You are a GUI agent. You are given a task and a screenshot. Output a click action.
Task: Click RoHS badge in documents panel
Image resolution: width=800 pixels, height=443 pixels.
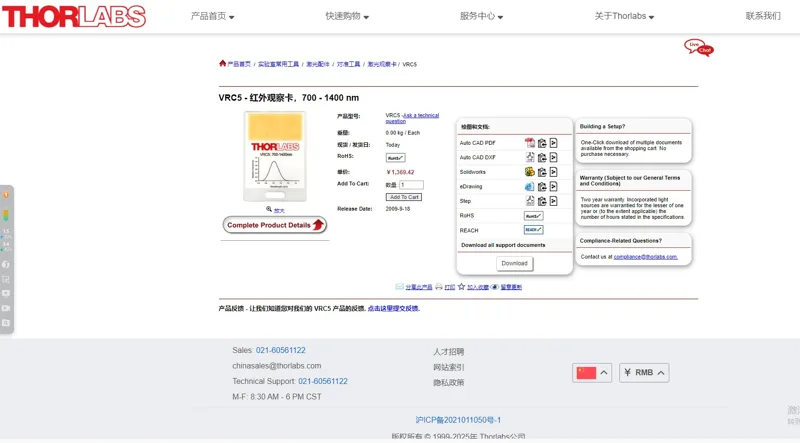[533, 216]
